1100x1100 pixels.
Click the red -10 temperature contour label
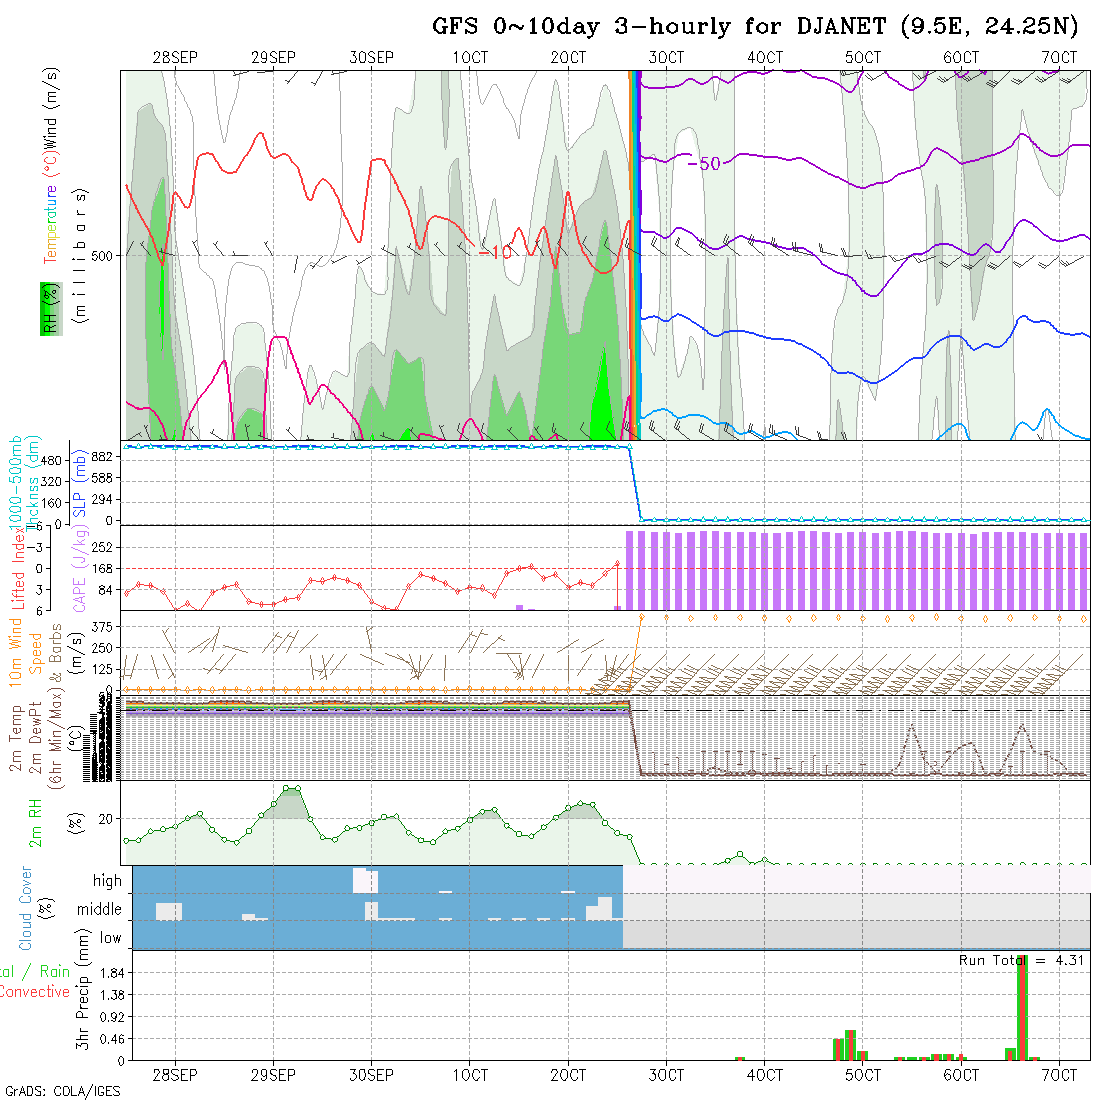495,253
